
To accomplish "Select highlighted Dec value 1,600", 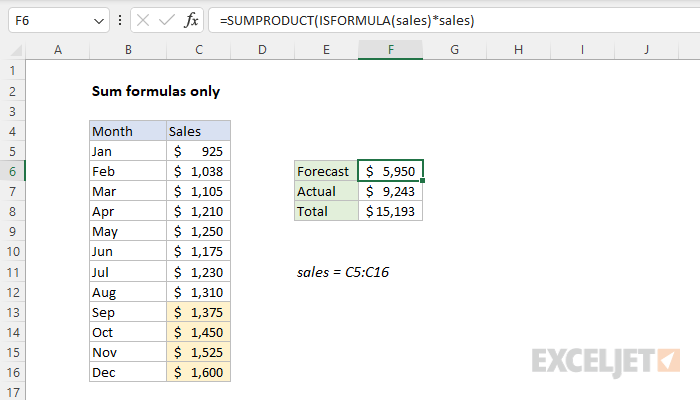I will click(x=199, y=373).
